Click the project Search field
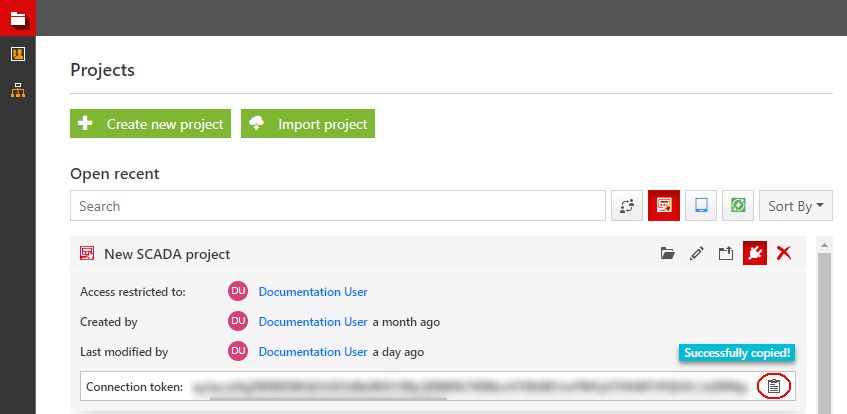This screenshot has width=847, height=414. pos(338,205)
